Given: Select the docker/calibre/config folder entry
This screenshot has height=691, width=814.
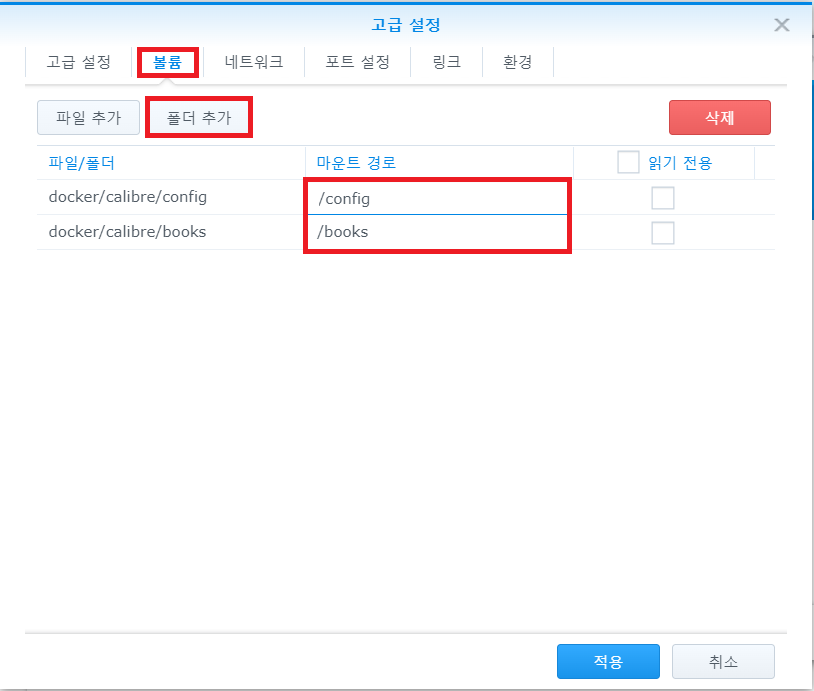Looking at the screenshot, I should coord(128,197).
